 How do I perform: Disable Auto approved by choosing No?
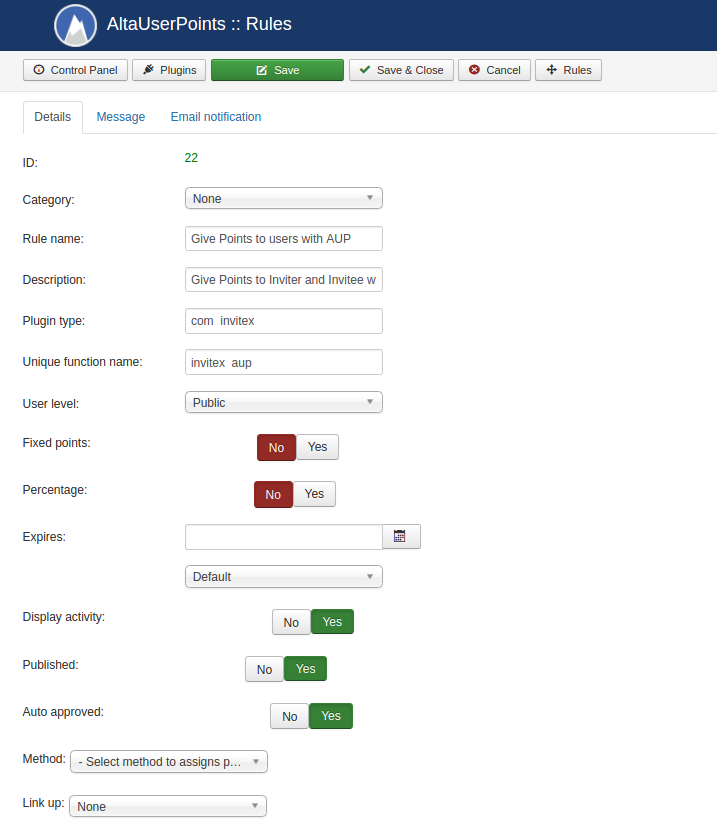[289, 716]
